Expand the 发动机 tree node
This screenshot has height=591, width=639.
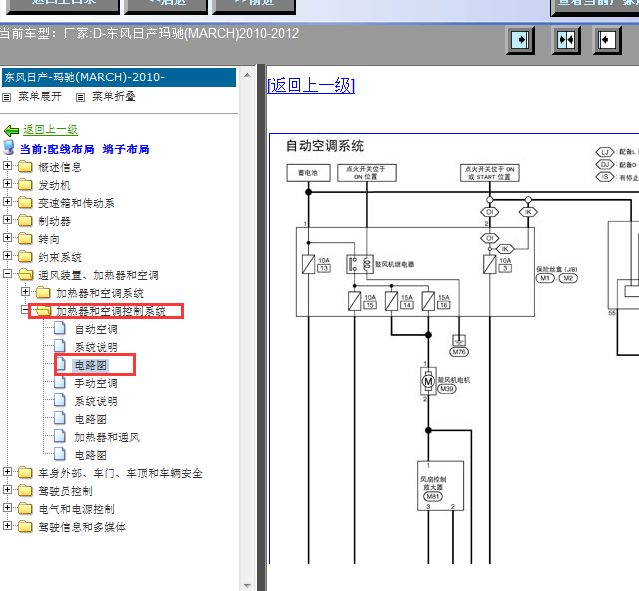7,184
